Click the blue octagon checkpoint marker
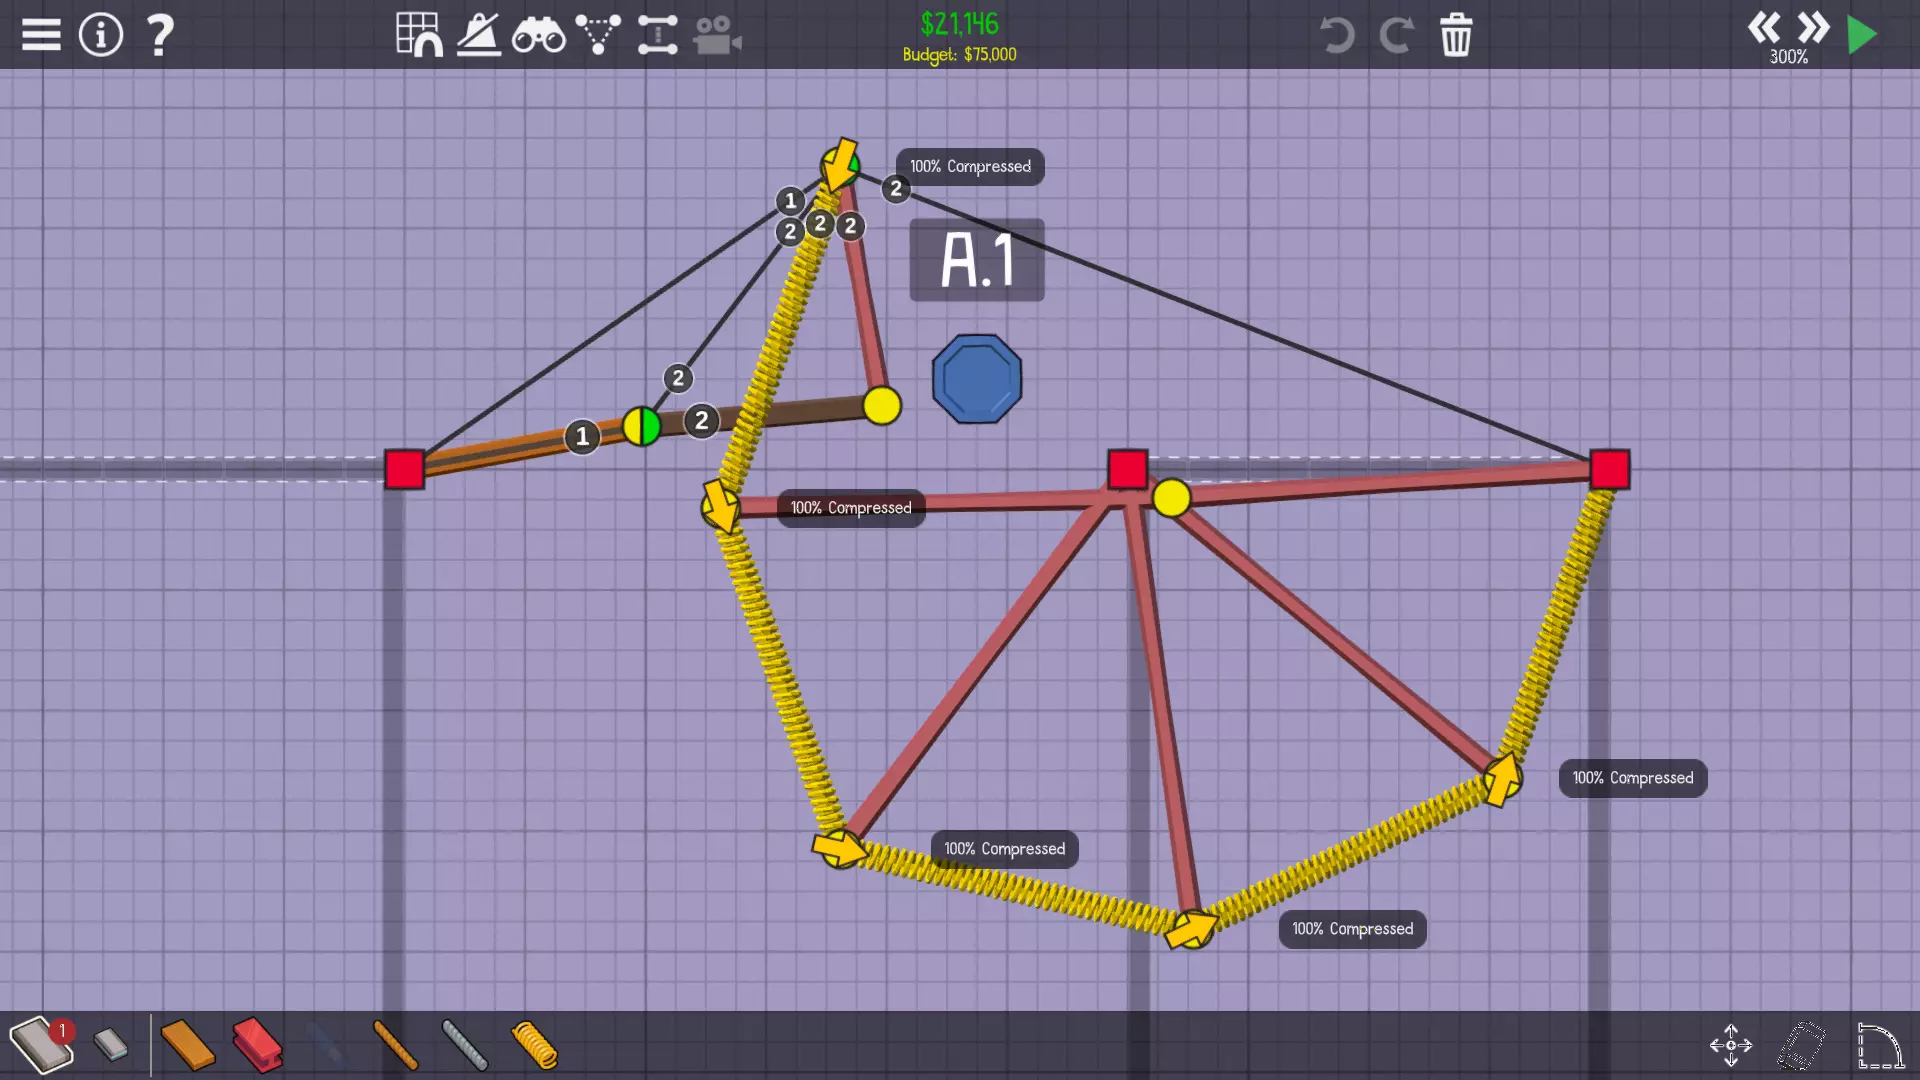 tap(977, 379)
